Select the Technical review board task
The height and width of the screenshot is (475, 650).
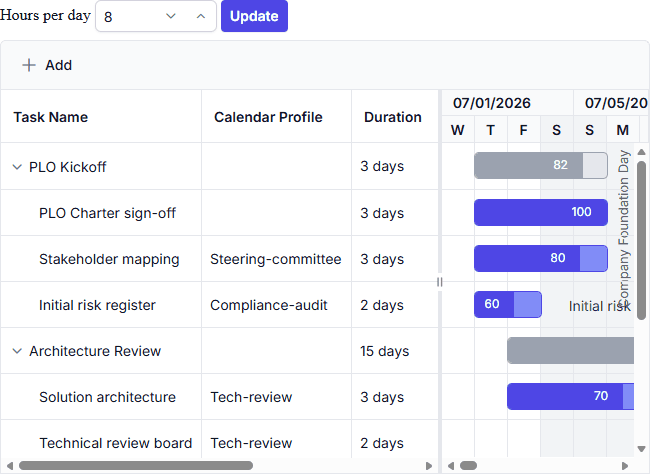(x=116, y=443)
